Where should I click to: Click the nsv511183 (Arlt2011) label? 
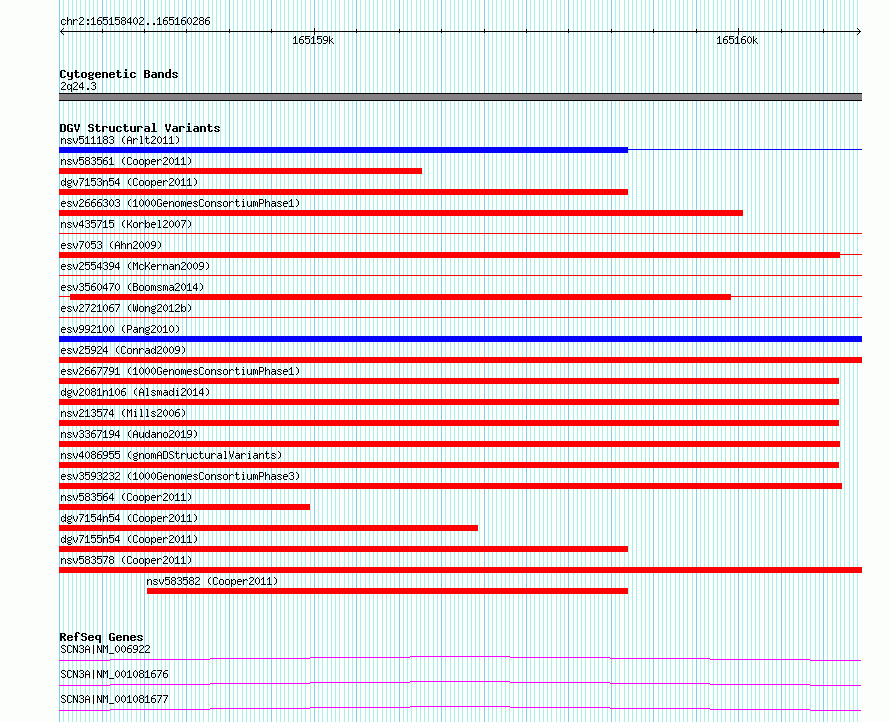[120, 140]
